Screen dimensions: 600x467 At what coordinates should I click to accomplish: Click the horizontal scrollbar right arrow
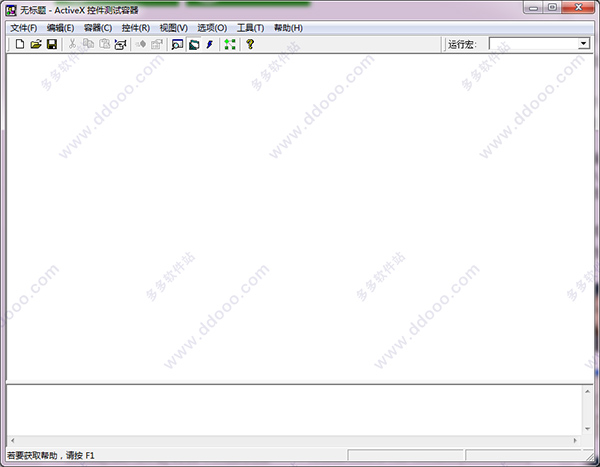[x=575, y=441]
